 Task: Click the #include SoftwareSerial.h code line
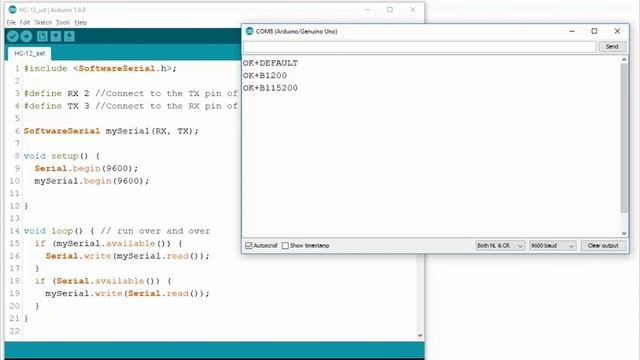click(100, 69)
